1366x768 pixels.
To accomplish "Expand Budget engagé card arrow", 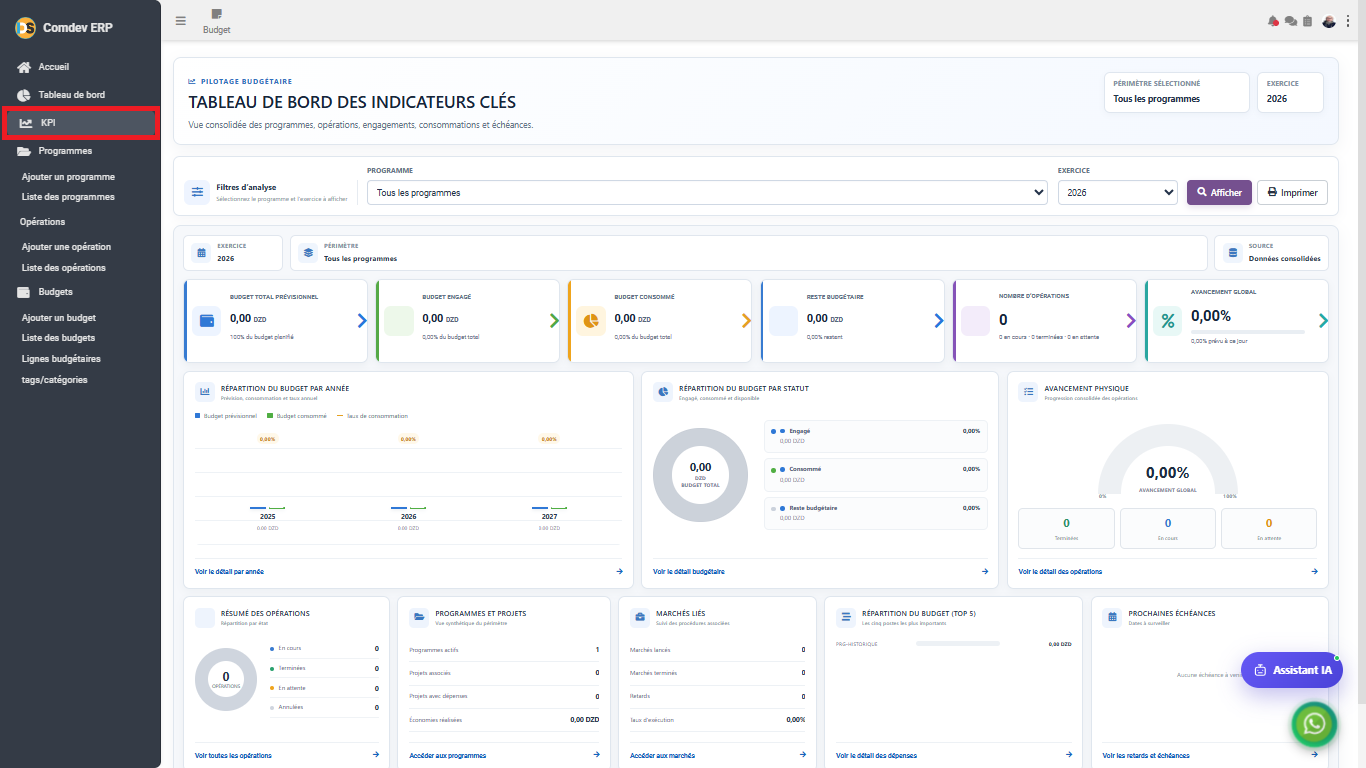I will coord(554,321).
